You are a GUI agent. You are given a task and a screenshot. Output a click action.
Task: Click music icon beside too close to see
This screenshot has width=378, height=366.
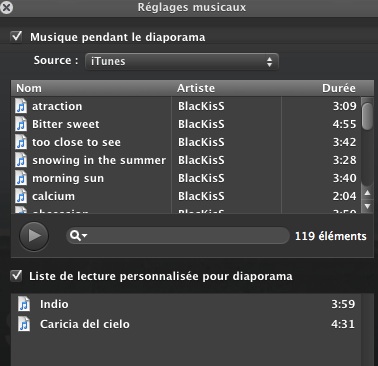pos(21,142)
